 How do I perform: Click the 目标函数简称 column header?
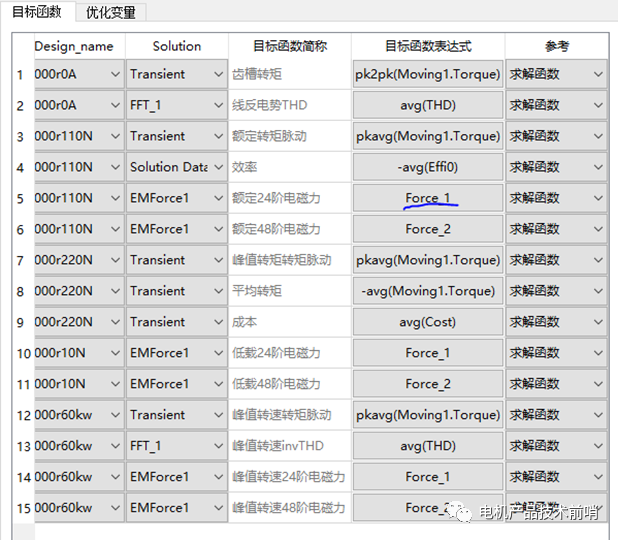[290, 46]
